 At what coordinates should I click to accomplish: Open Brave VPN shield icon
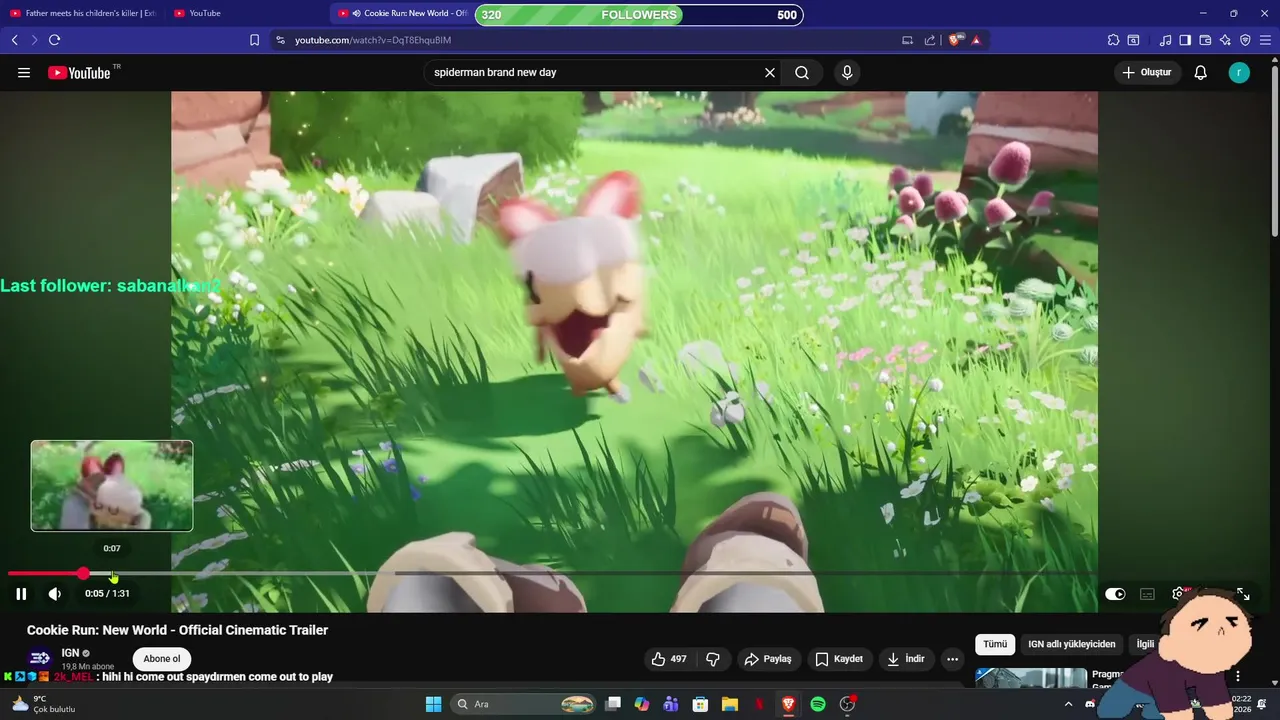pyautogui.click(x=1245, y=40)
